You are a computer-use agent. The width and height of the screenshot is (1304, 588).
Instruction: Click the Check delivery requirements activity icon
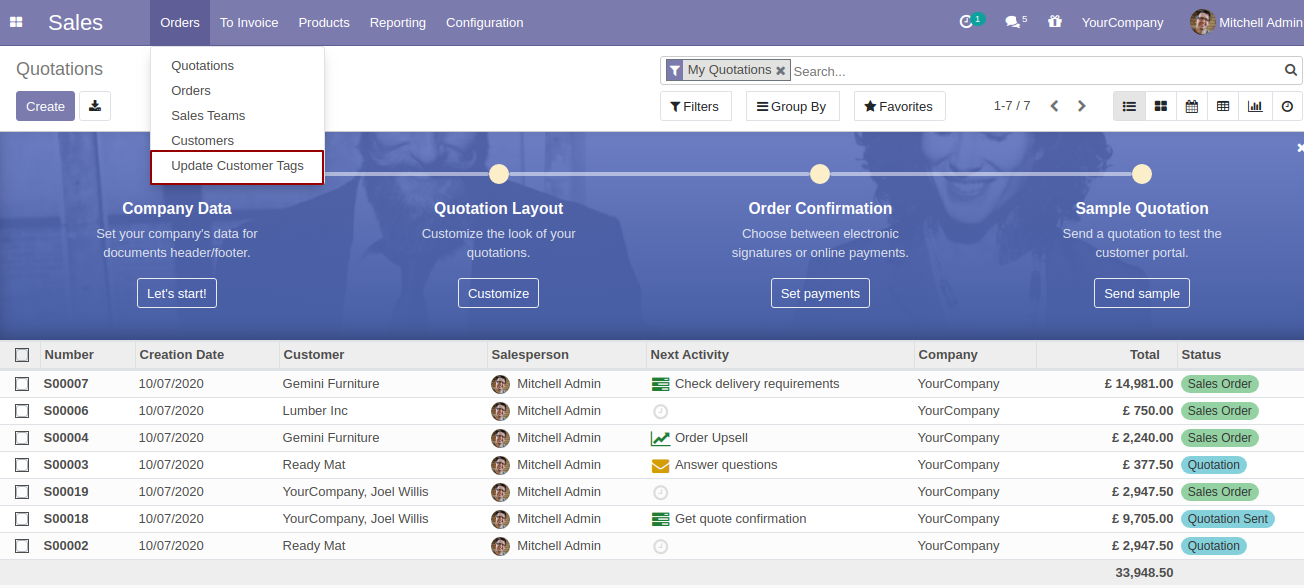pyautogui.click(x=660, y=384)
